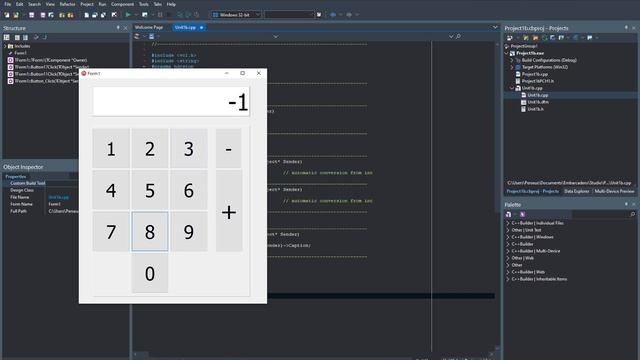Viewport: 640px width, 360px height.
Task: Open the dropdown chevron in editor navigation bar
Action: 276,36
